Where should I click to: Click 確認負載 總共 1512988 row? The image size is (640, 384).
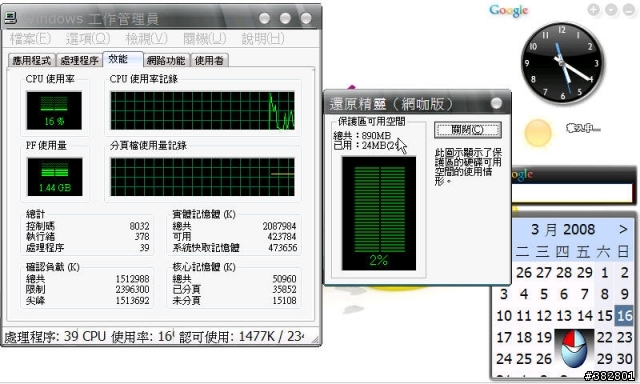87,279
